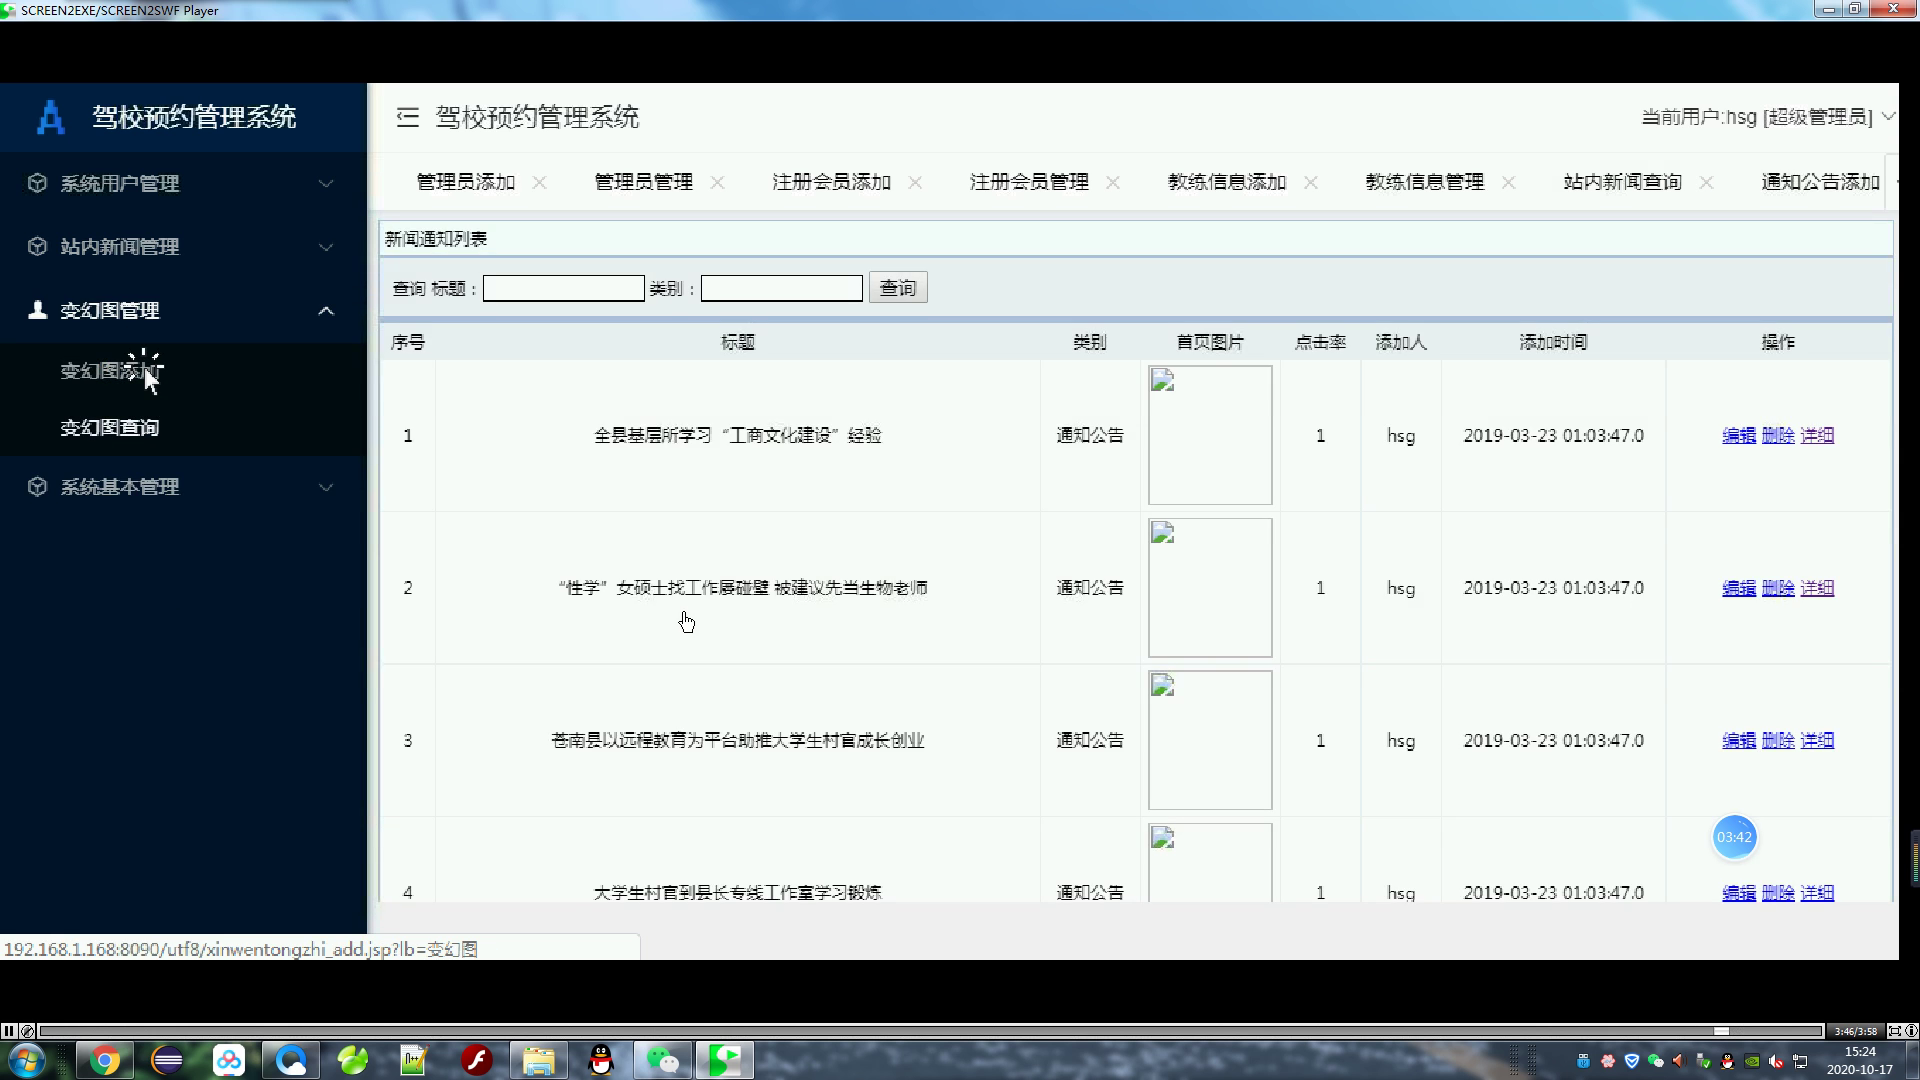The image size is (1920, 1080).
Task: Open the player info icon
Action: click(x=1911, y=1031)
